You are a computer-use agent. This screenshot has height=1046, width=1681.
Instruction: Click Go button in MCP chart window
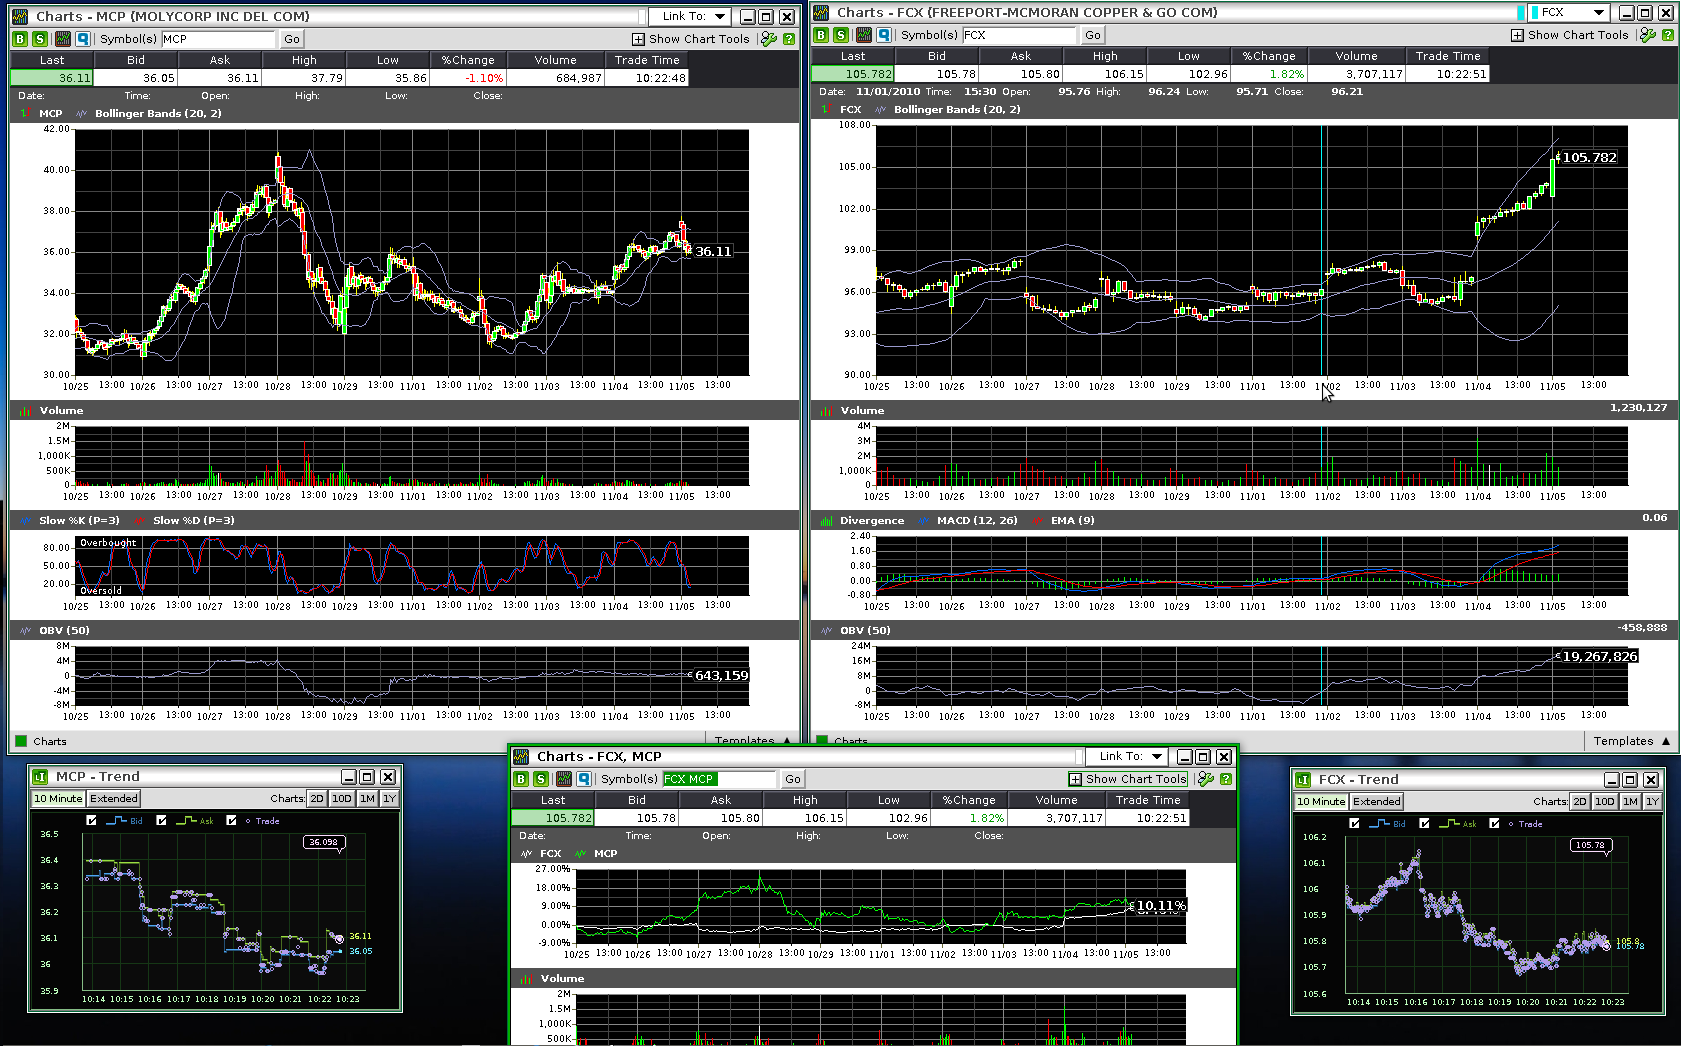pos(292,39)
